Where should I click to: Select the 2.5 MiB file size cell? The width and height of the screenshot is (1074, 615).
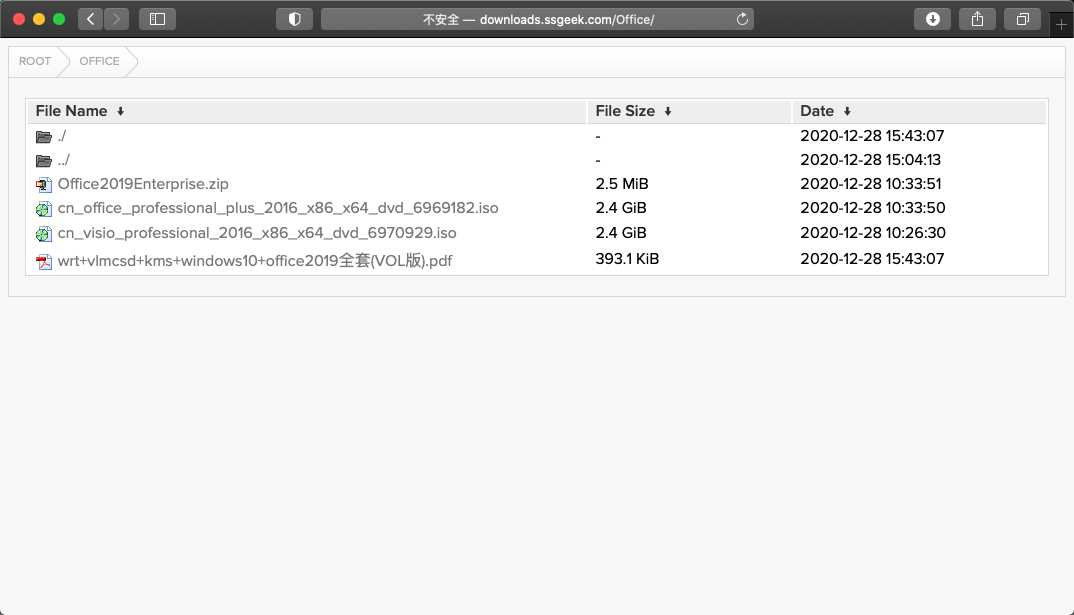[x=622, y=184]
